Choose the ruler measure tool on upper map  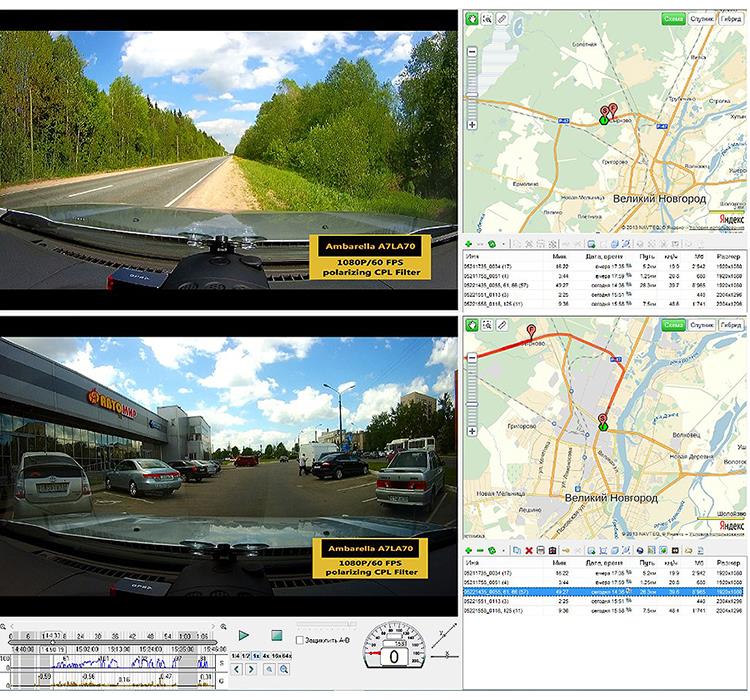point(501,19)
